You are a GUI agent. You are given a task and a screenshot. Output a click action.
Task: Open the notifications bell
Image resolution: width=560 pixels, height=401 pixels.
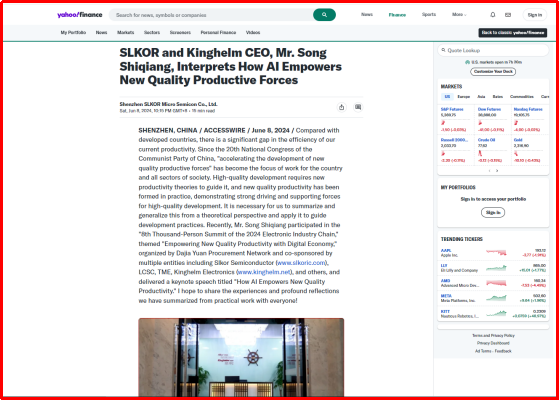[492, 15]
